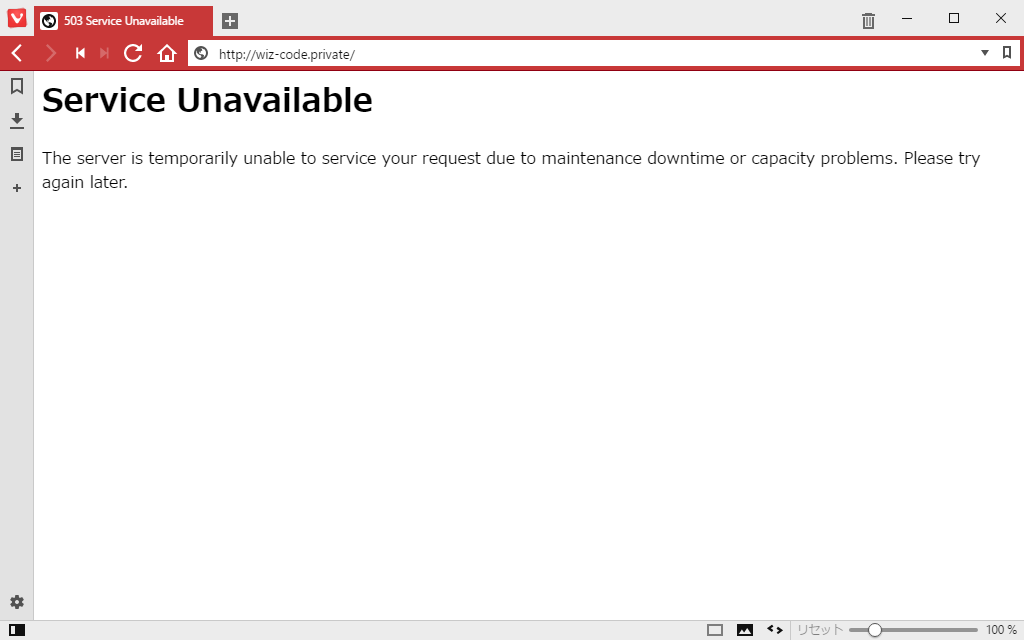
Task: Open the Vivaldi menu logo
Action: point(16,18)
